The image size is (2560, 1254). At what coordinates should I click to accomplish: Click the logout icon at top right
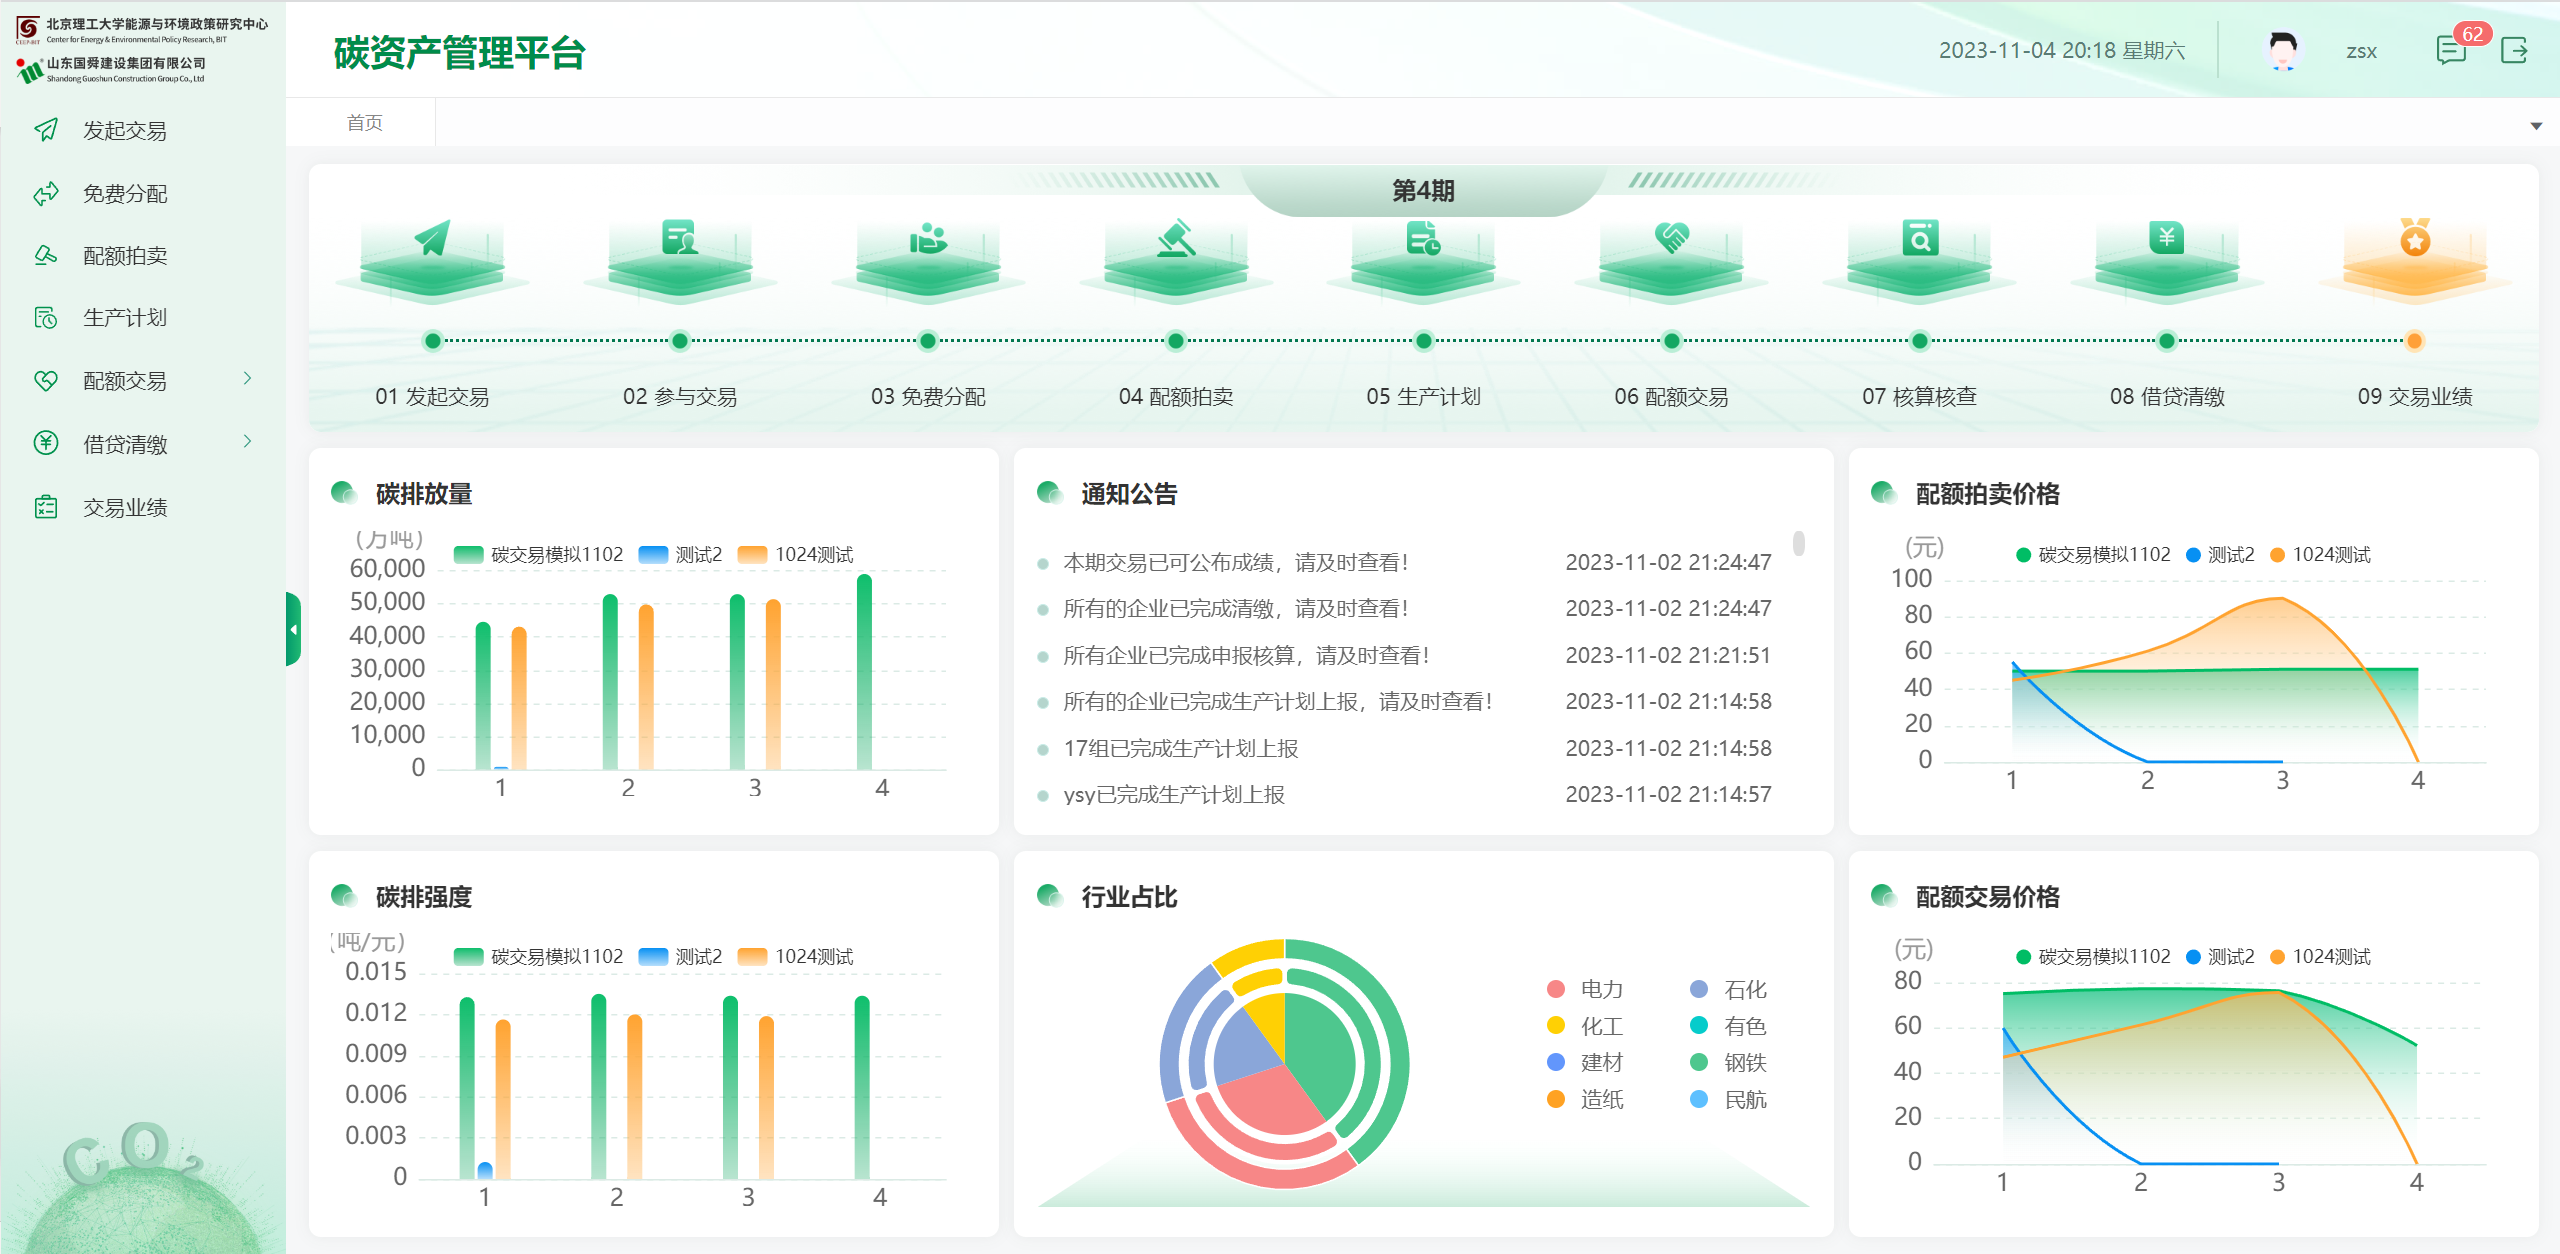2517,51
